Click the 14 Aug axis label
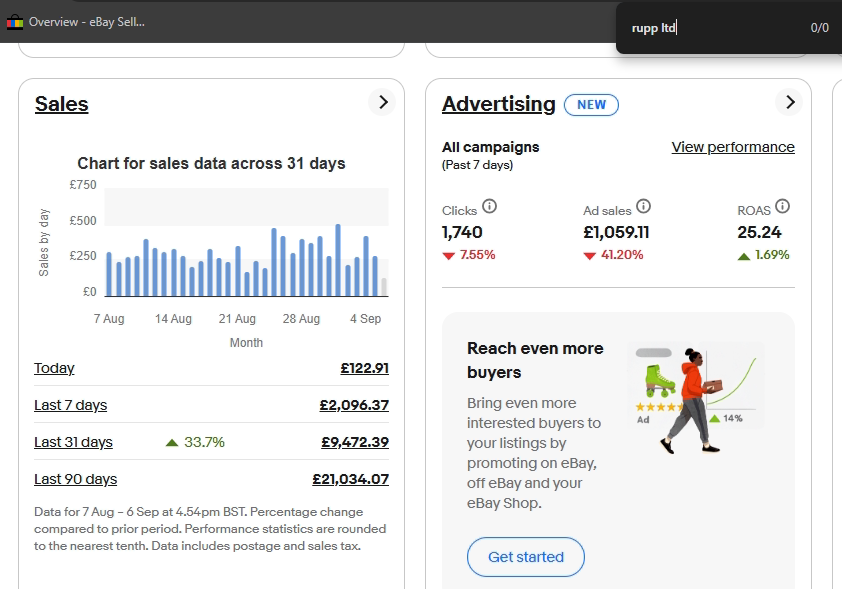The width and height of the screenshot is (842, 589). point(173,319)
